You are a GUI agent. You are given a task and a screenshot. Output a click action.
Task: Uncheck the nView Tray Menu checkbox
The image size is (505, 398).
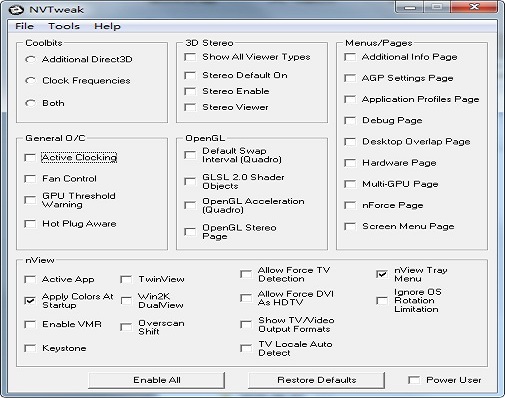coord(382,274)
